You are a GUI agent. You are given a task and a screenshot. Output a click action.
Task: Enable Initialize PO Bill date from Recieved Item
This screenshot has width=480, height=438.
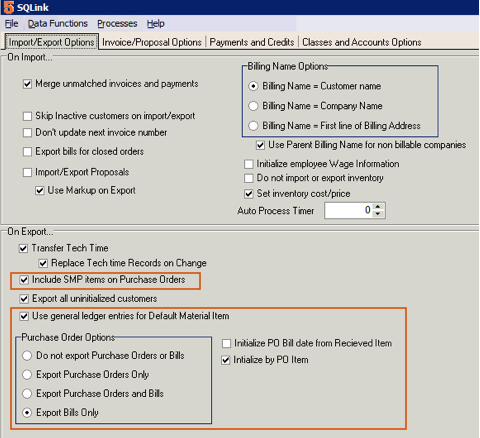click(226, 343)
